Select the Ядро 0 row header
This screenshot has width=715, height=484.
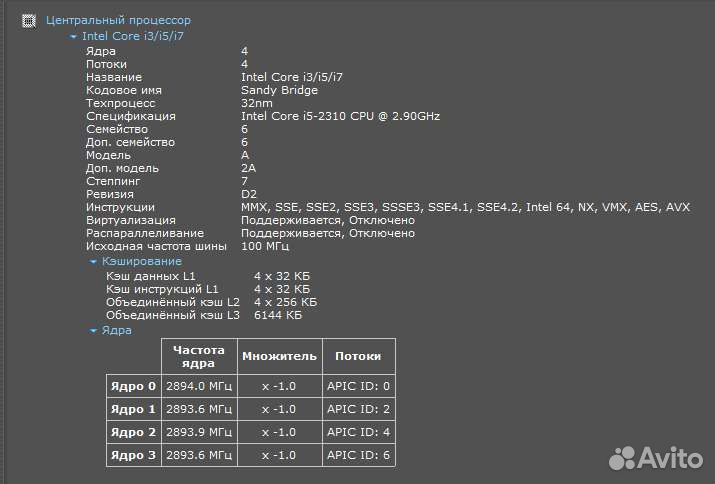click(134, 386)
